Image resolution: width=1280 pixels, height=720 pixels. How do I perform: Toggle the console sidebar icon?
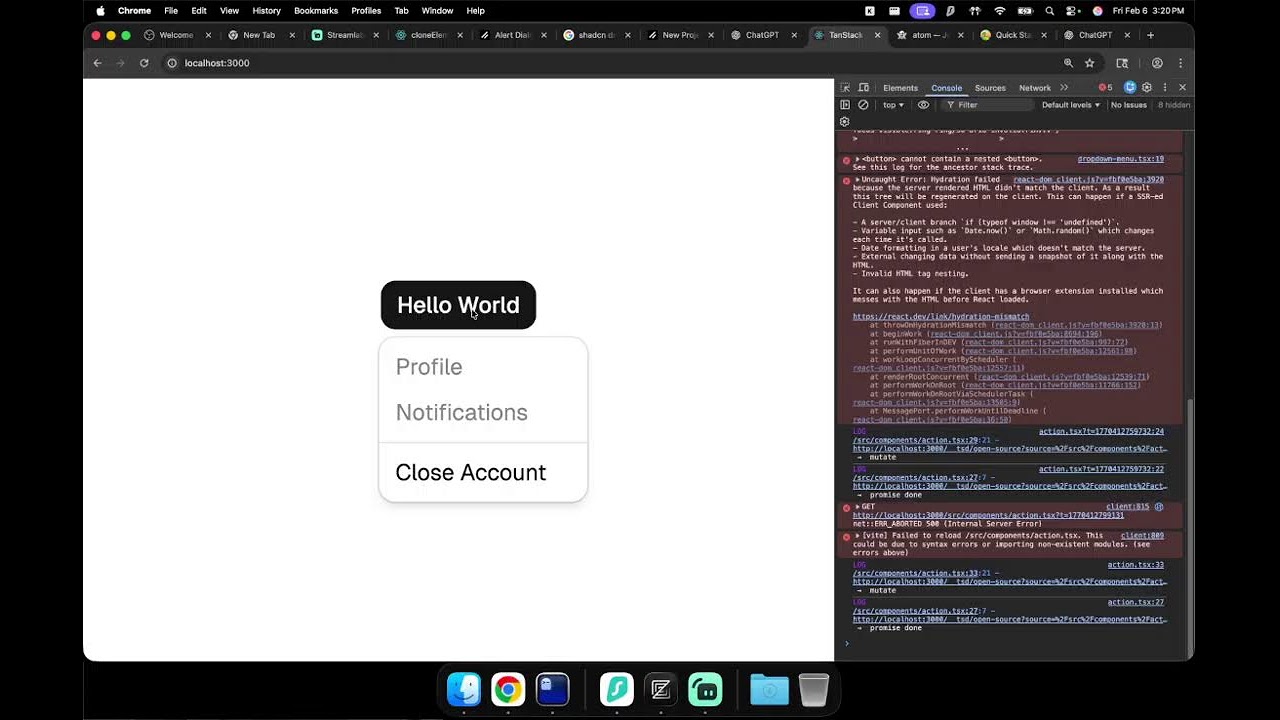point(845,105)
